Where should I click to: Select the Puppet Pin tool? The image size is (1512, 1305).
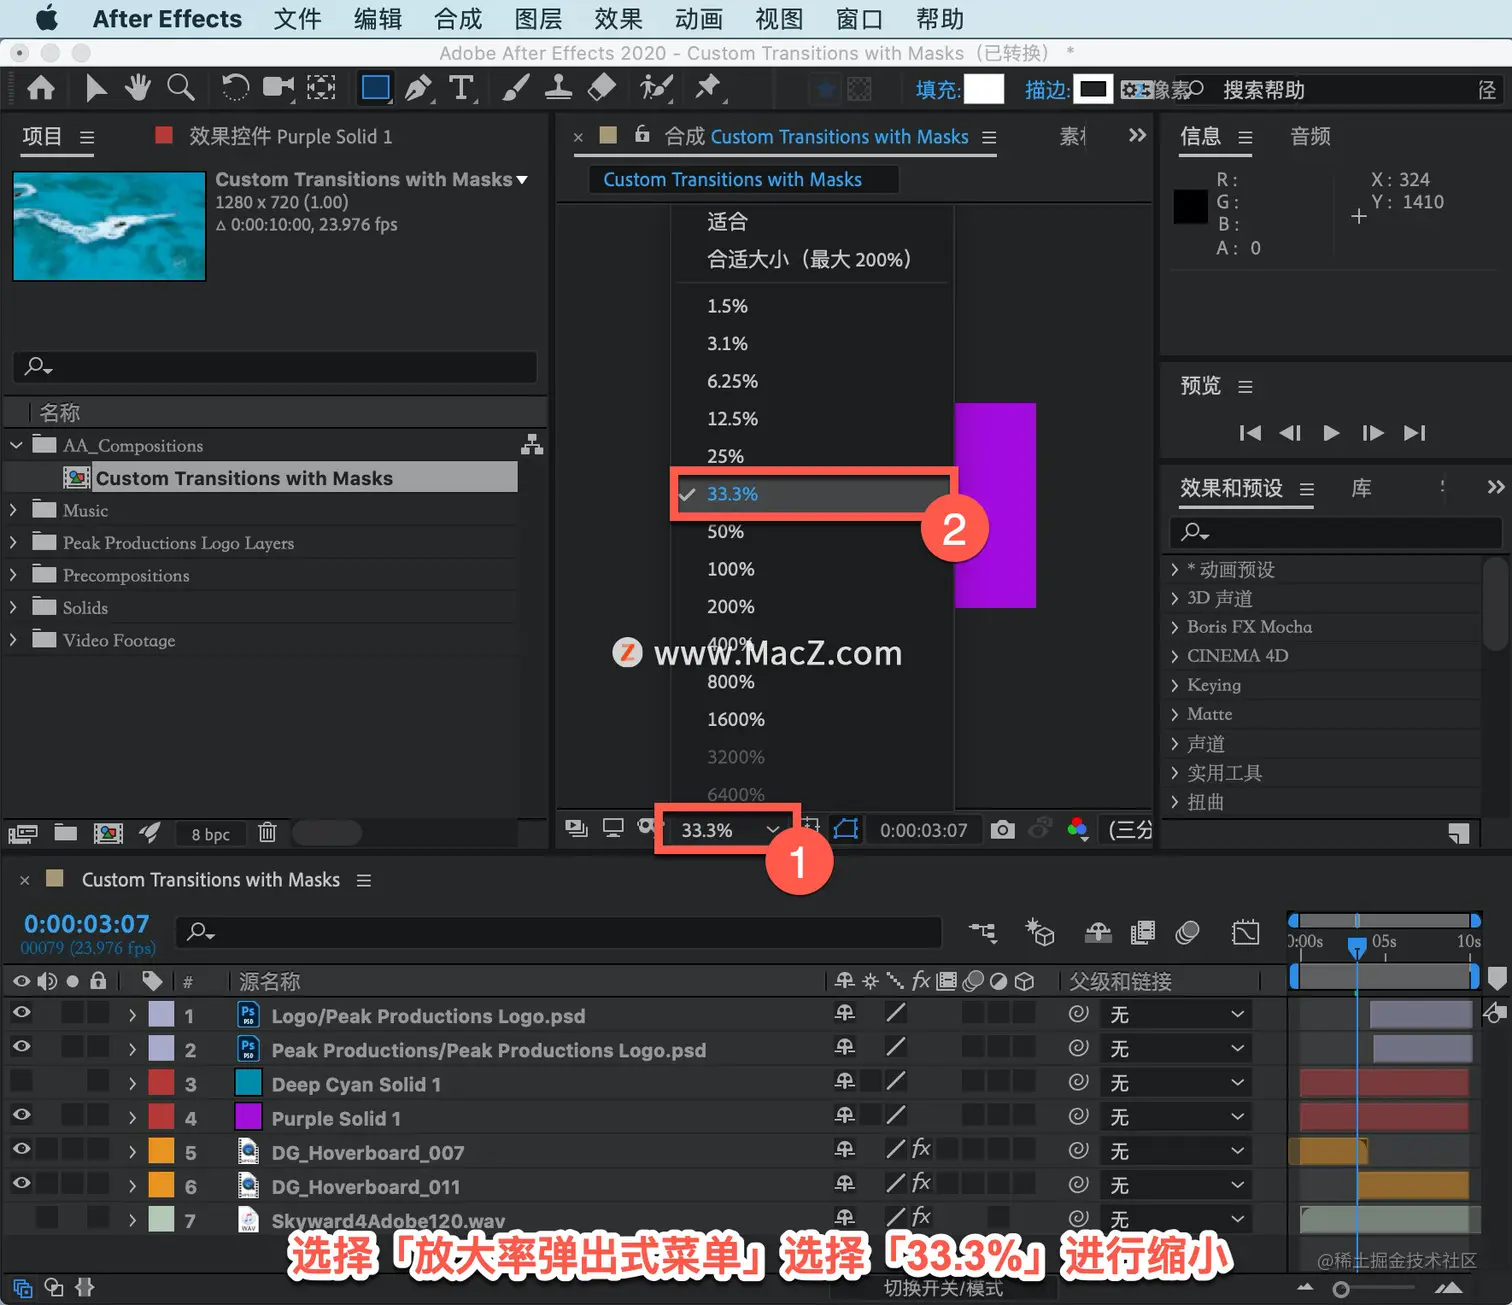click(x=709, y=89)
